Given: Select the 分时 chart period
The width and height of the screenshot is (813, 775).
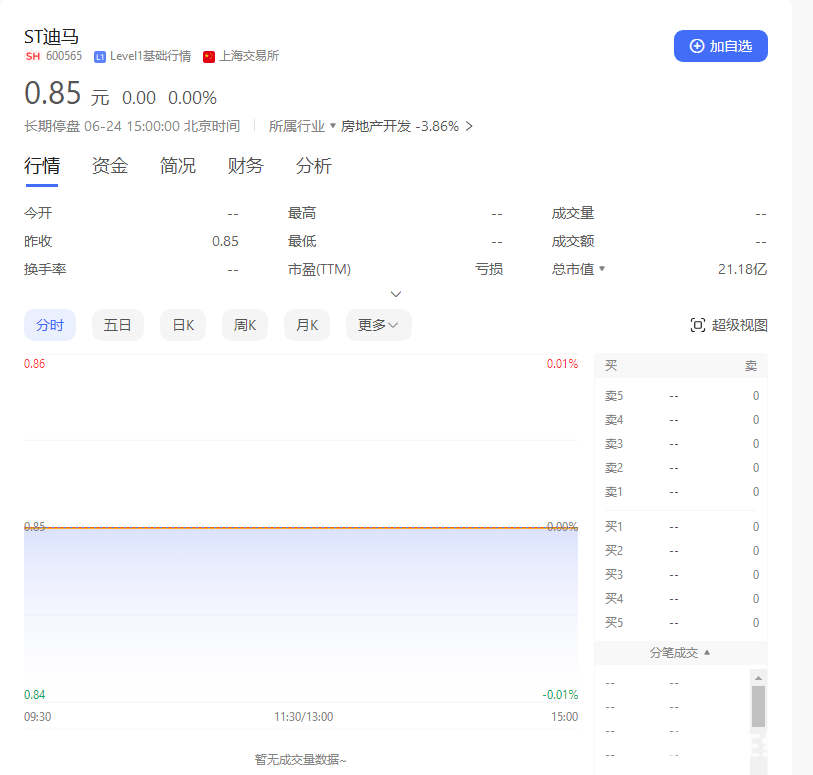Looking at the screenshot, I should tap(50, 325).
